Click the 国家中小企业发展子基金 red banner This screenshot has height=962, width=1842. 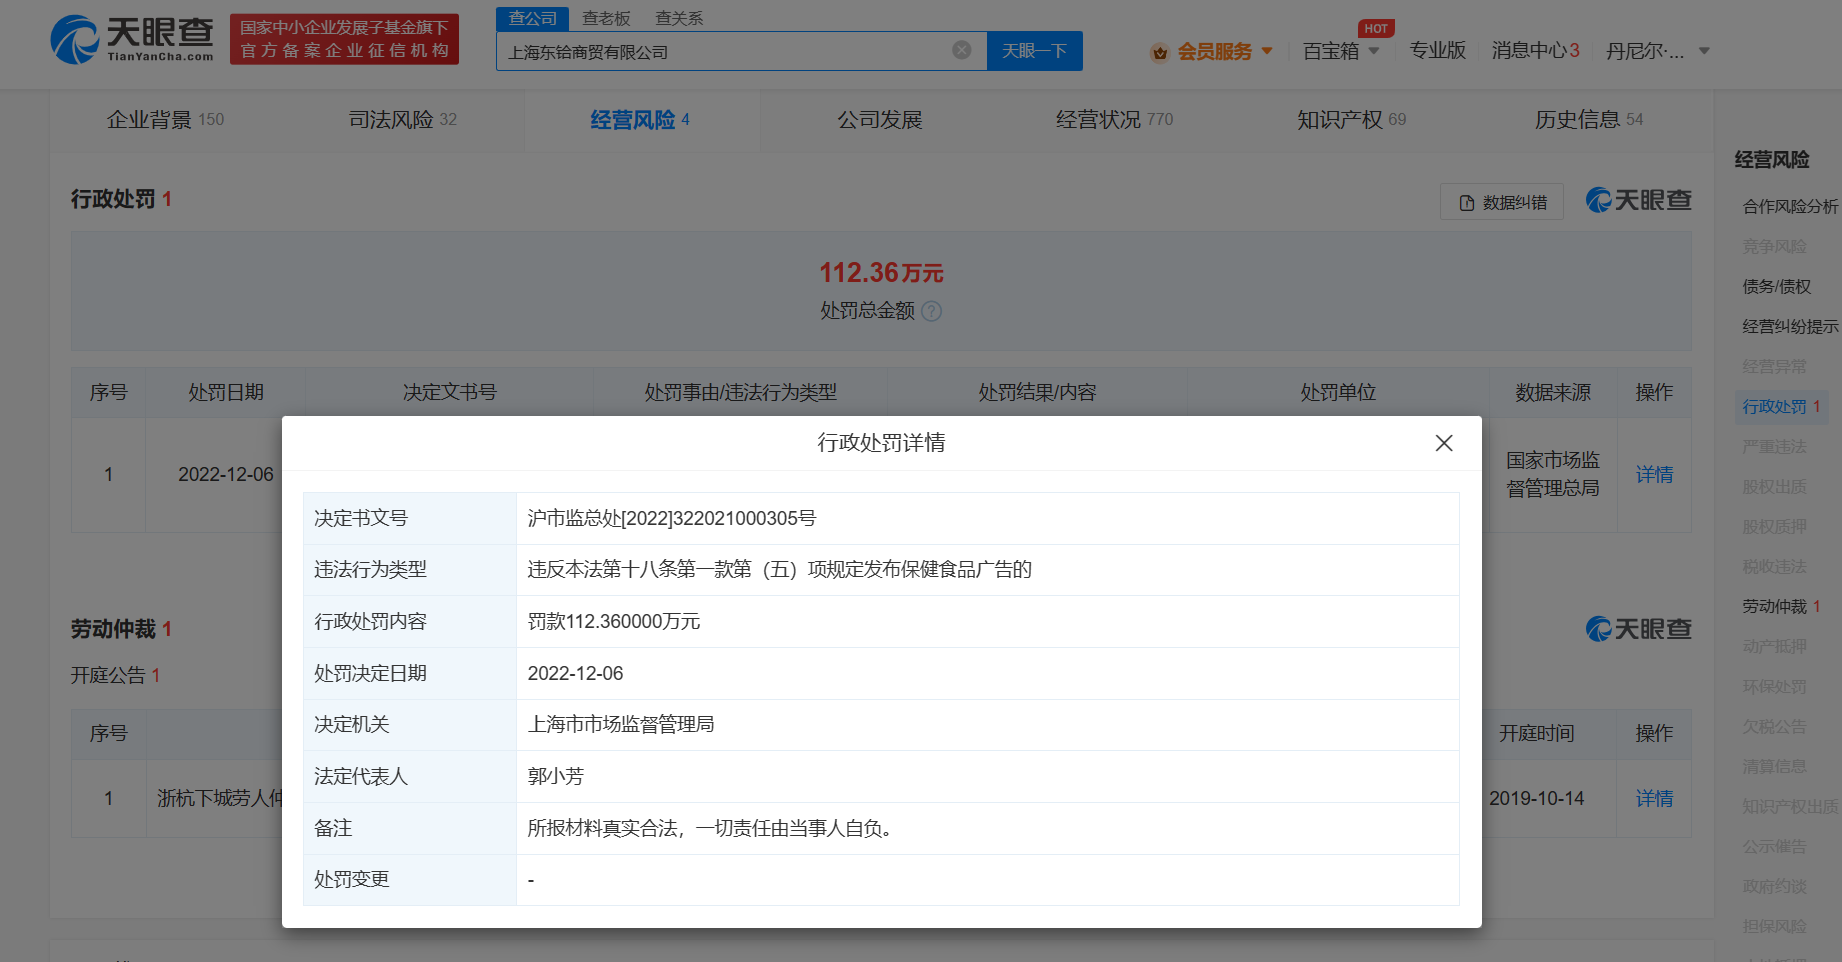[x=344, y=39]
